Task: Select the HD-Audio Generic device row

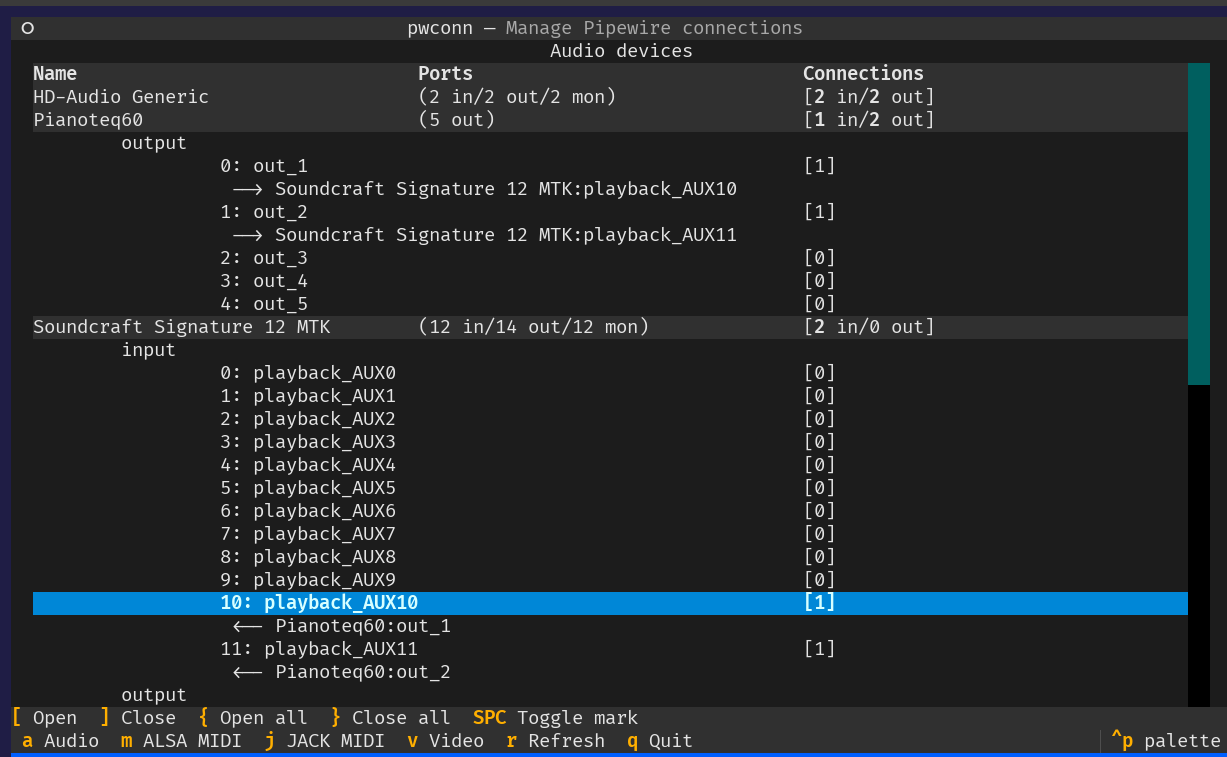Action: pos(610,97)
